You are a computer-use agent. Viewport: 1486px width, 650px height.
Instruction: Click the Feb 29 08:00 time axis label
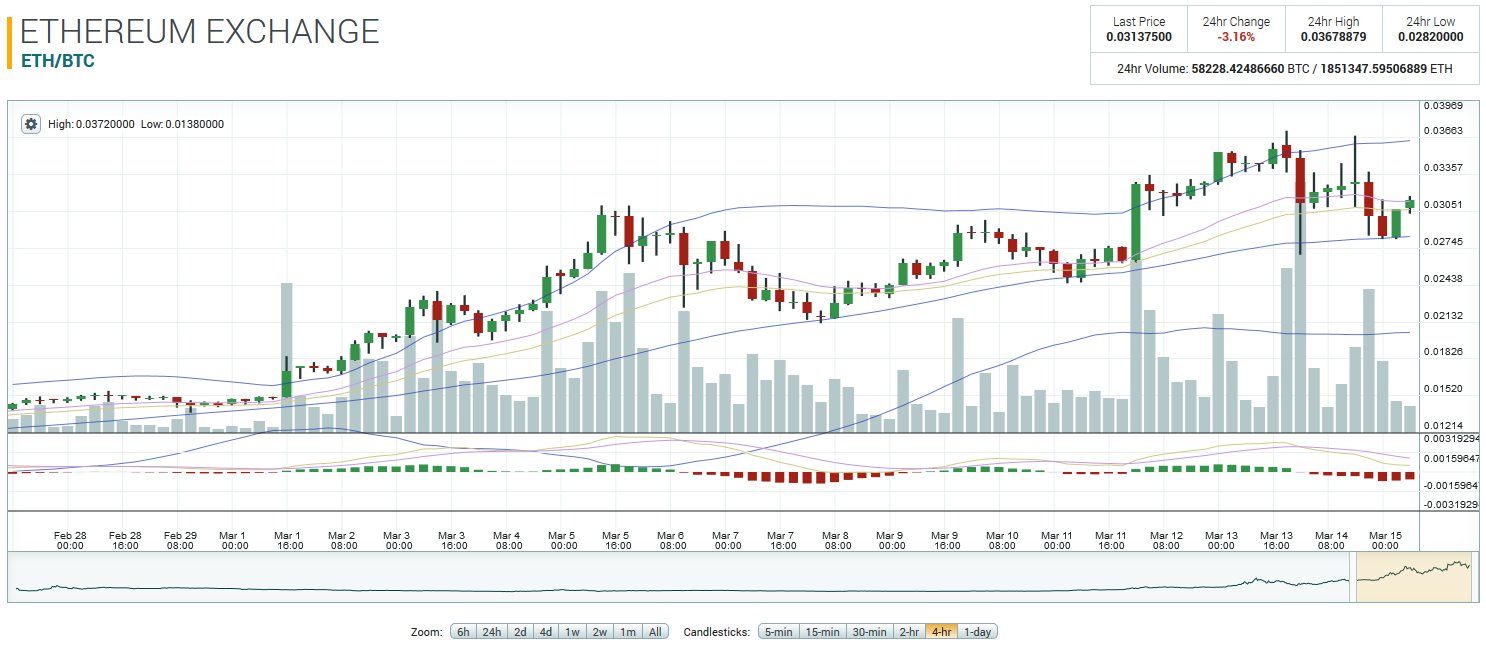(180, 540)
